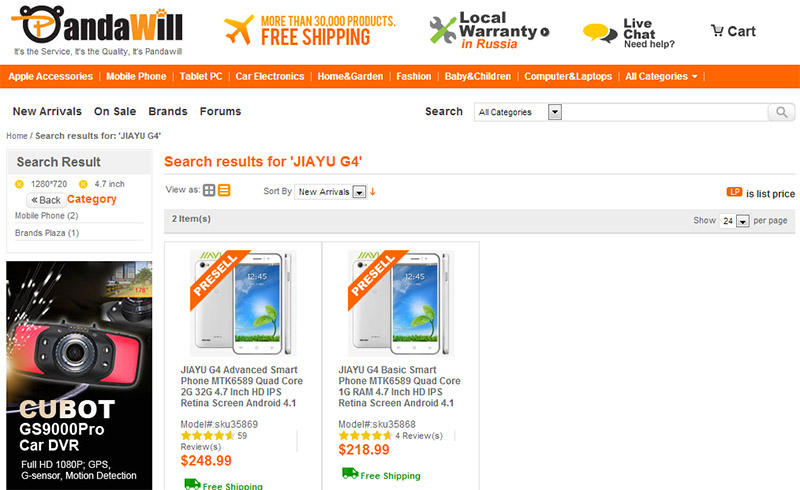
Task: Open the Sort By New Arrivals dropdown
Action: click(x=330, y=192)
